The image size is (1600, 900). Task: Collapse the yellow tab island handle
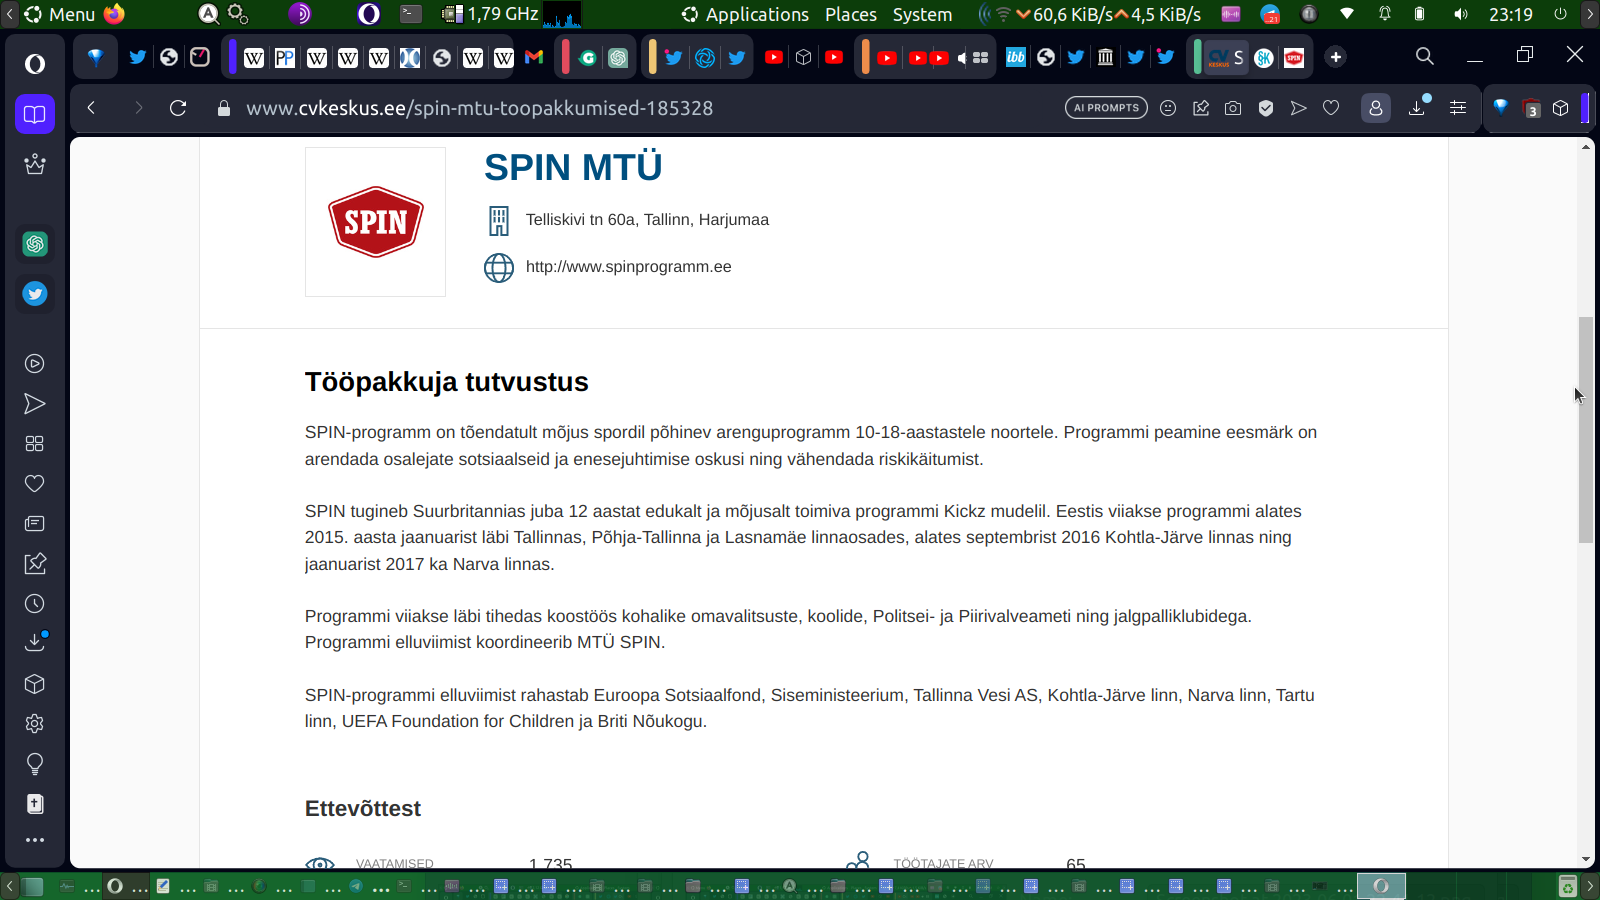coord(653,57)
